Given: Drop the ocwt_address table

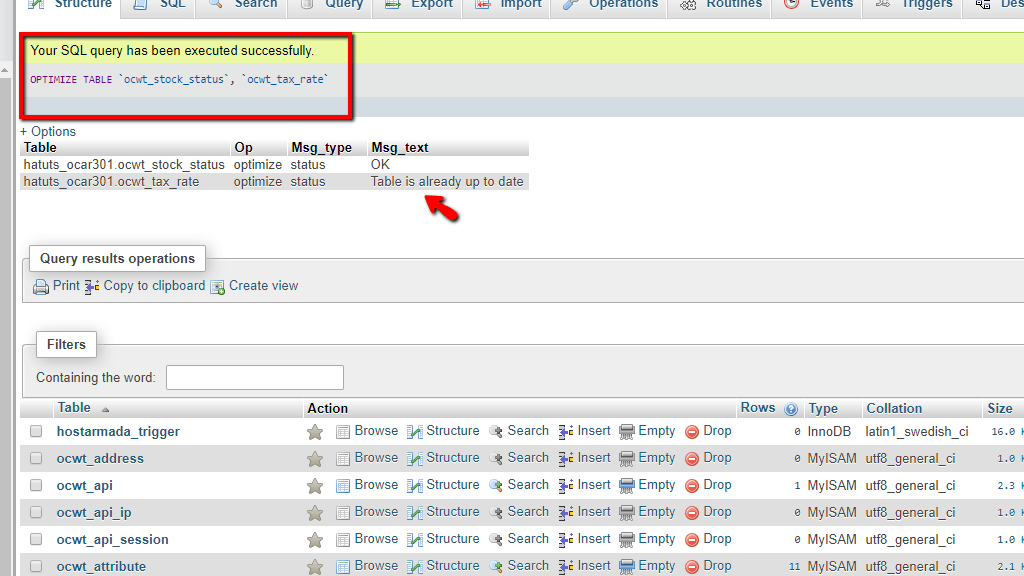Looking at the screenshot, I should [717, 457].
